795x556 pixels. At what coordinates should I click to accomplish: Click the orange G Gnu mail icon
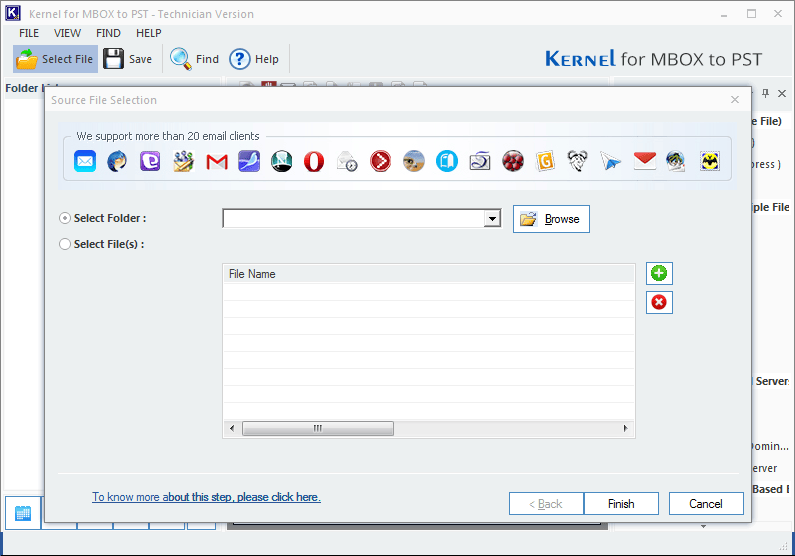pyautogui.click(x=545, y=161)
